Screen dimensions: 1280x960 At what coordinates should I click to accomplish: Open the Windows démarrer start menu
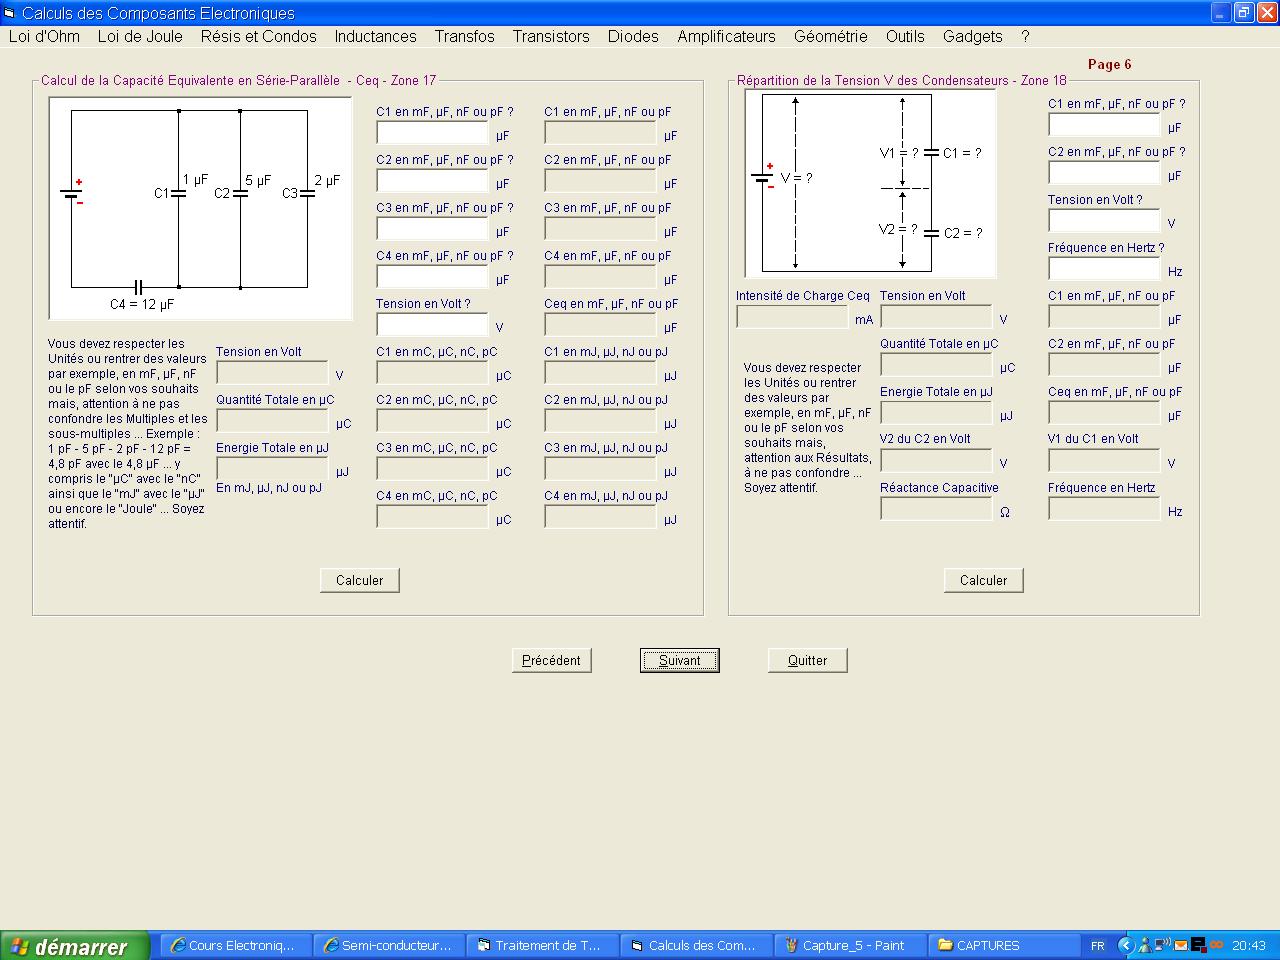[x=75, y=945]
